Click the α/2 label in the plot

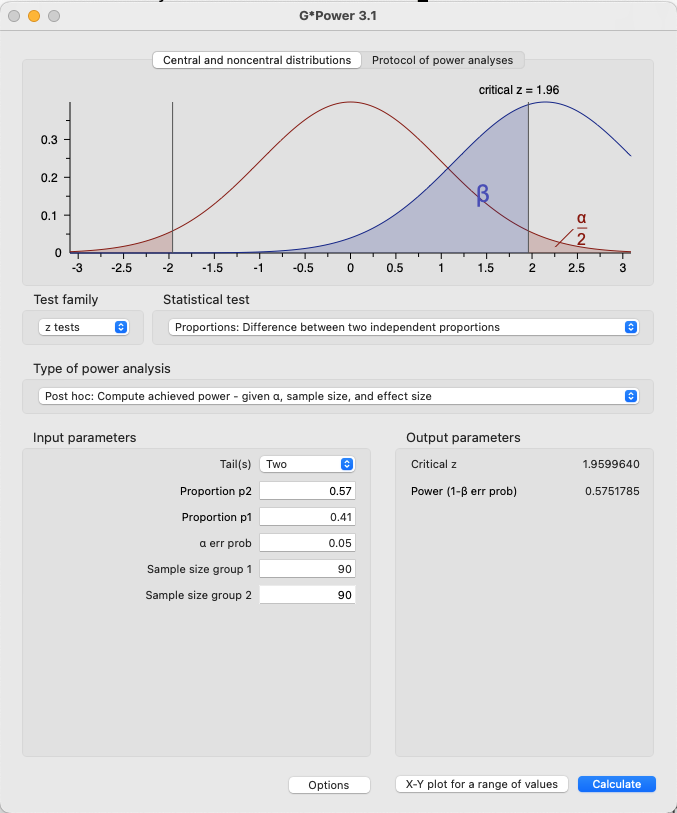click(581, 229)
